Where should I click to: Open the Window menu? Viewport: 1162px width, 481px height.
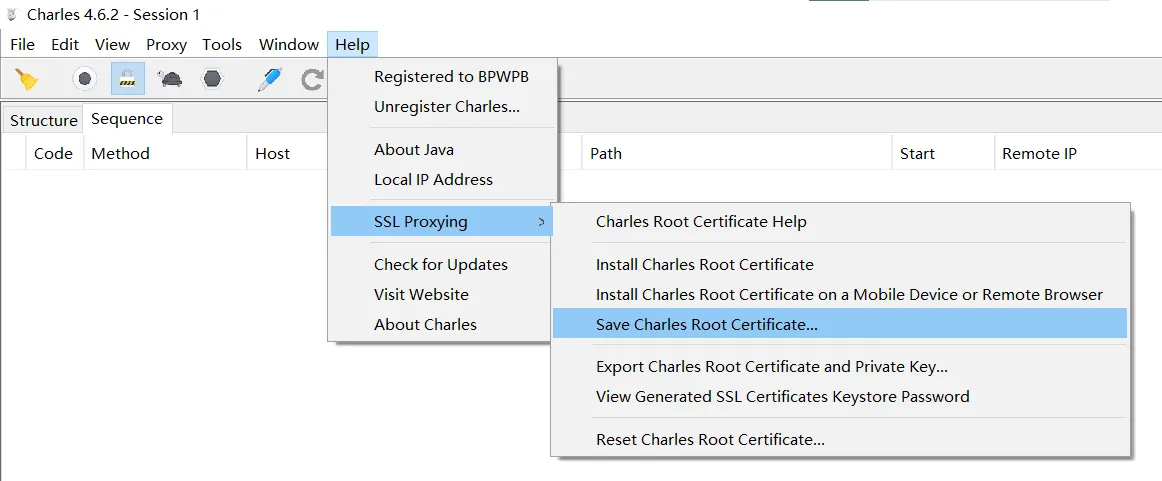click(289, 44)
